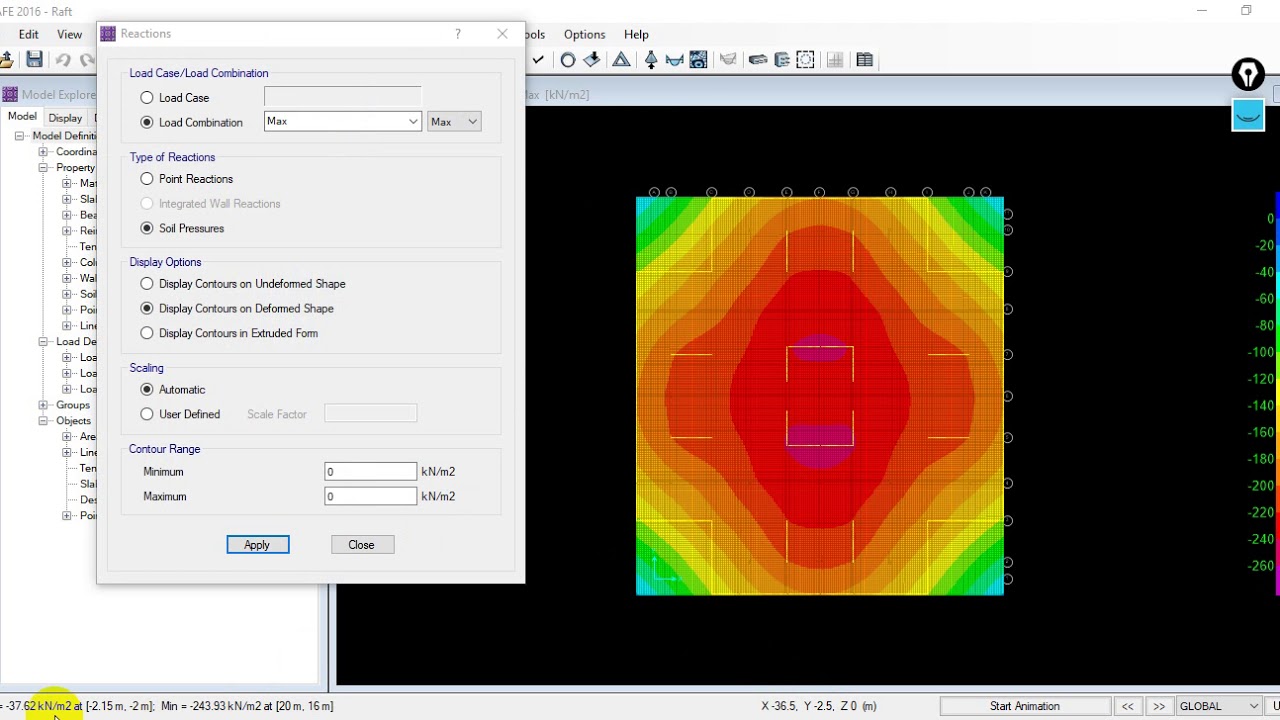
Task: Select Display Contours on Deformed Shape
Action: [147, 309]
